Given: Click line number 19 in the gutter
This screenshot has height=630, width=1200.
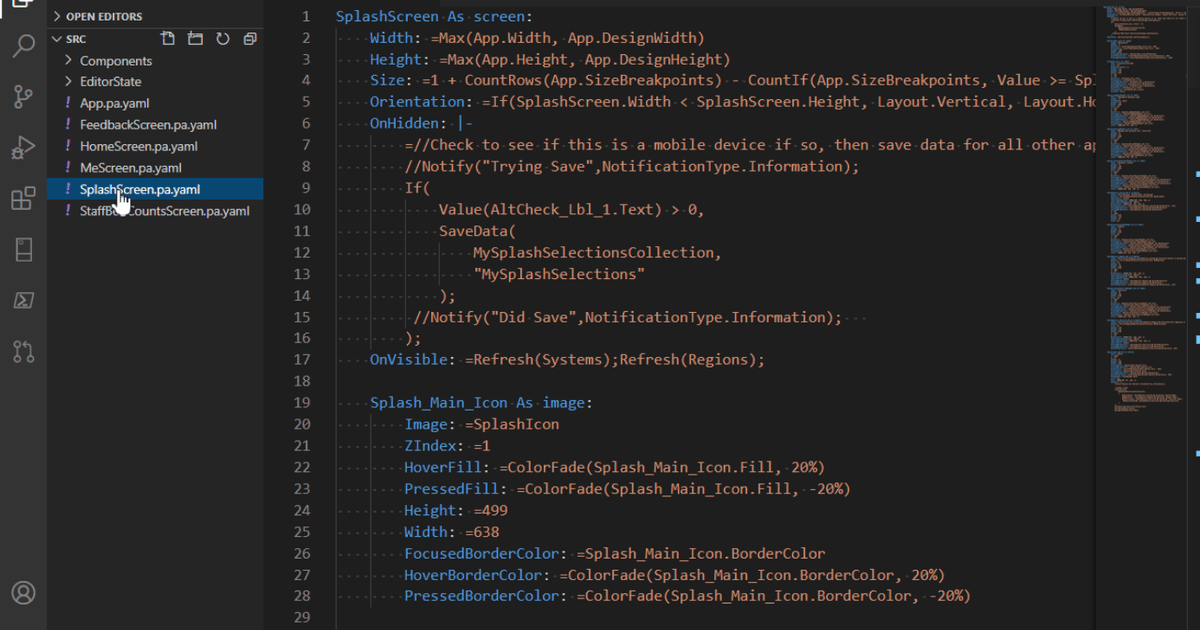Looking at the screenshot, I should point(303,403).
